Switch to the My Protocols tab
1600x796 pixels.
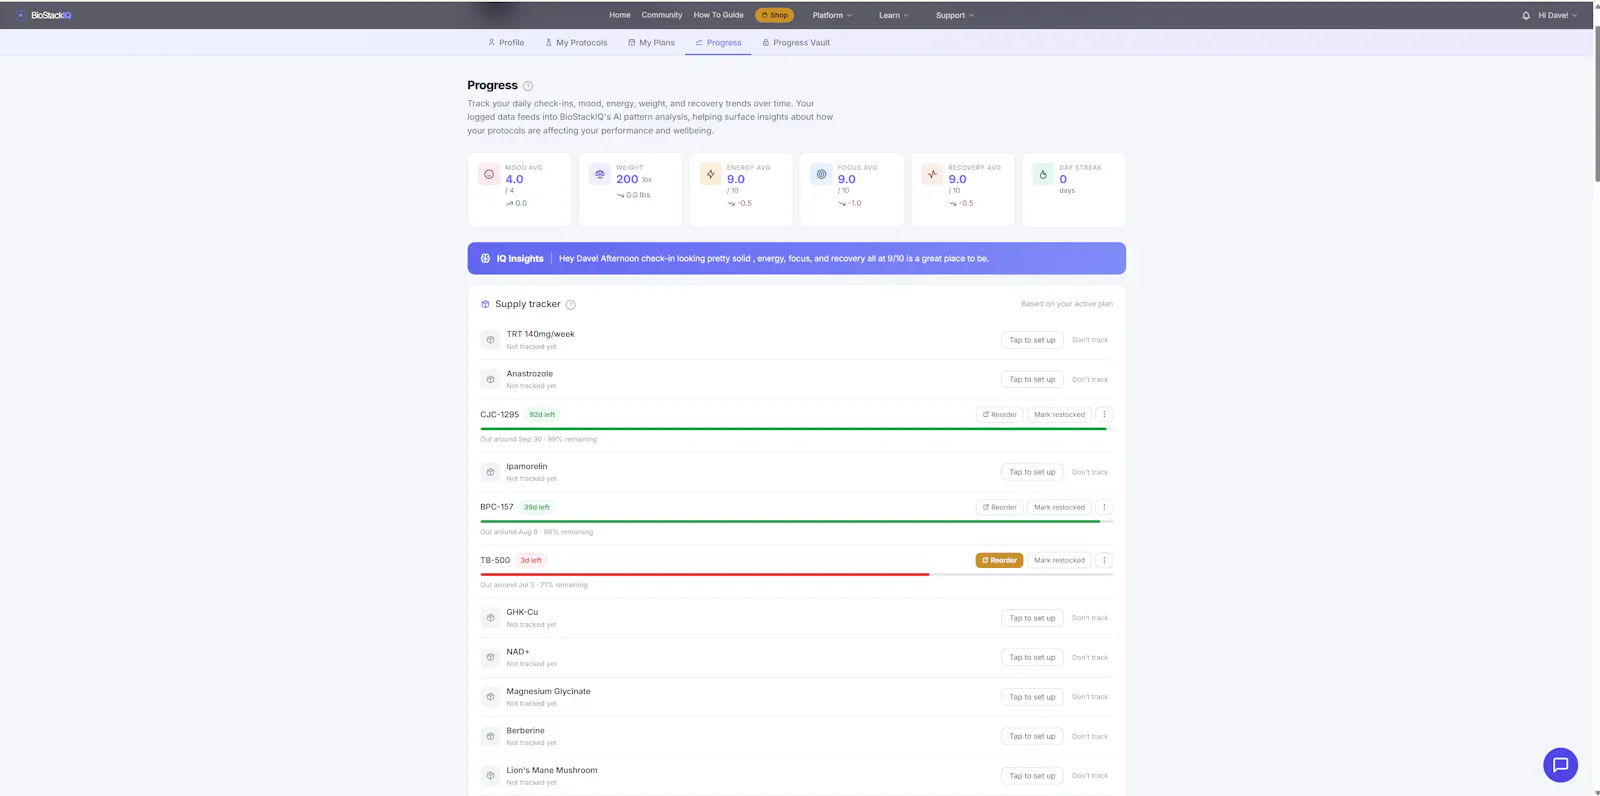point(576,43)
